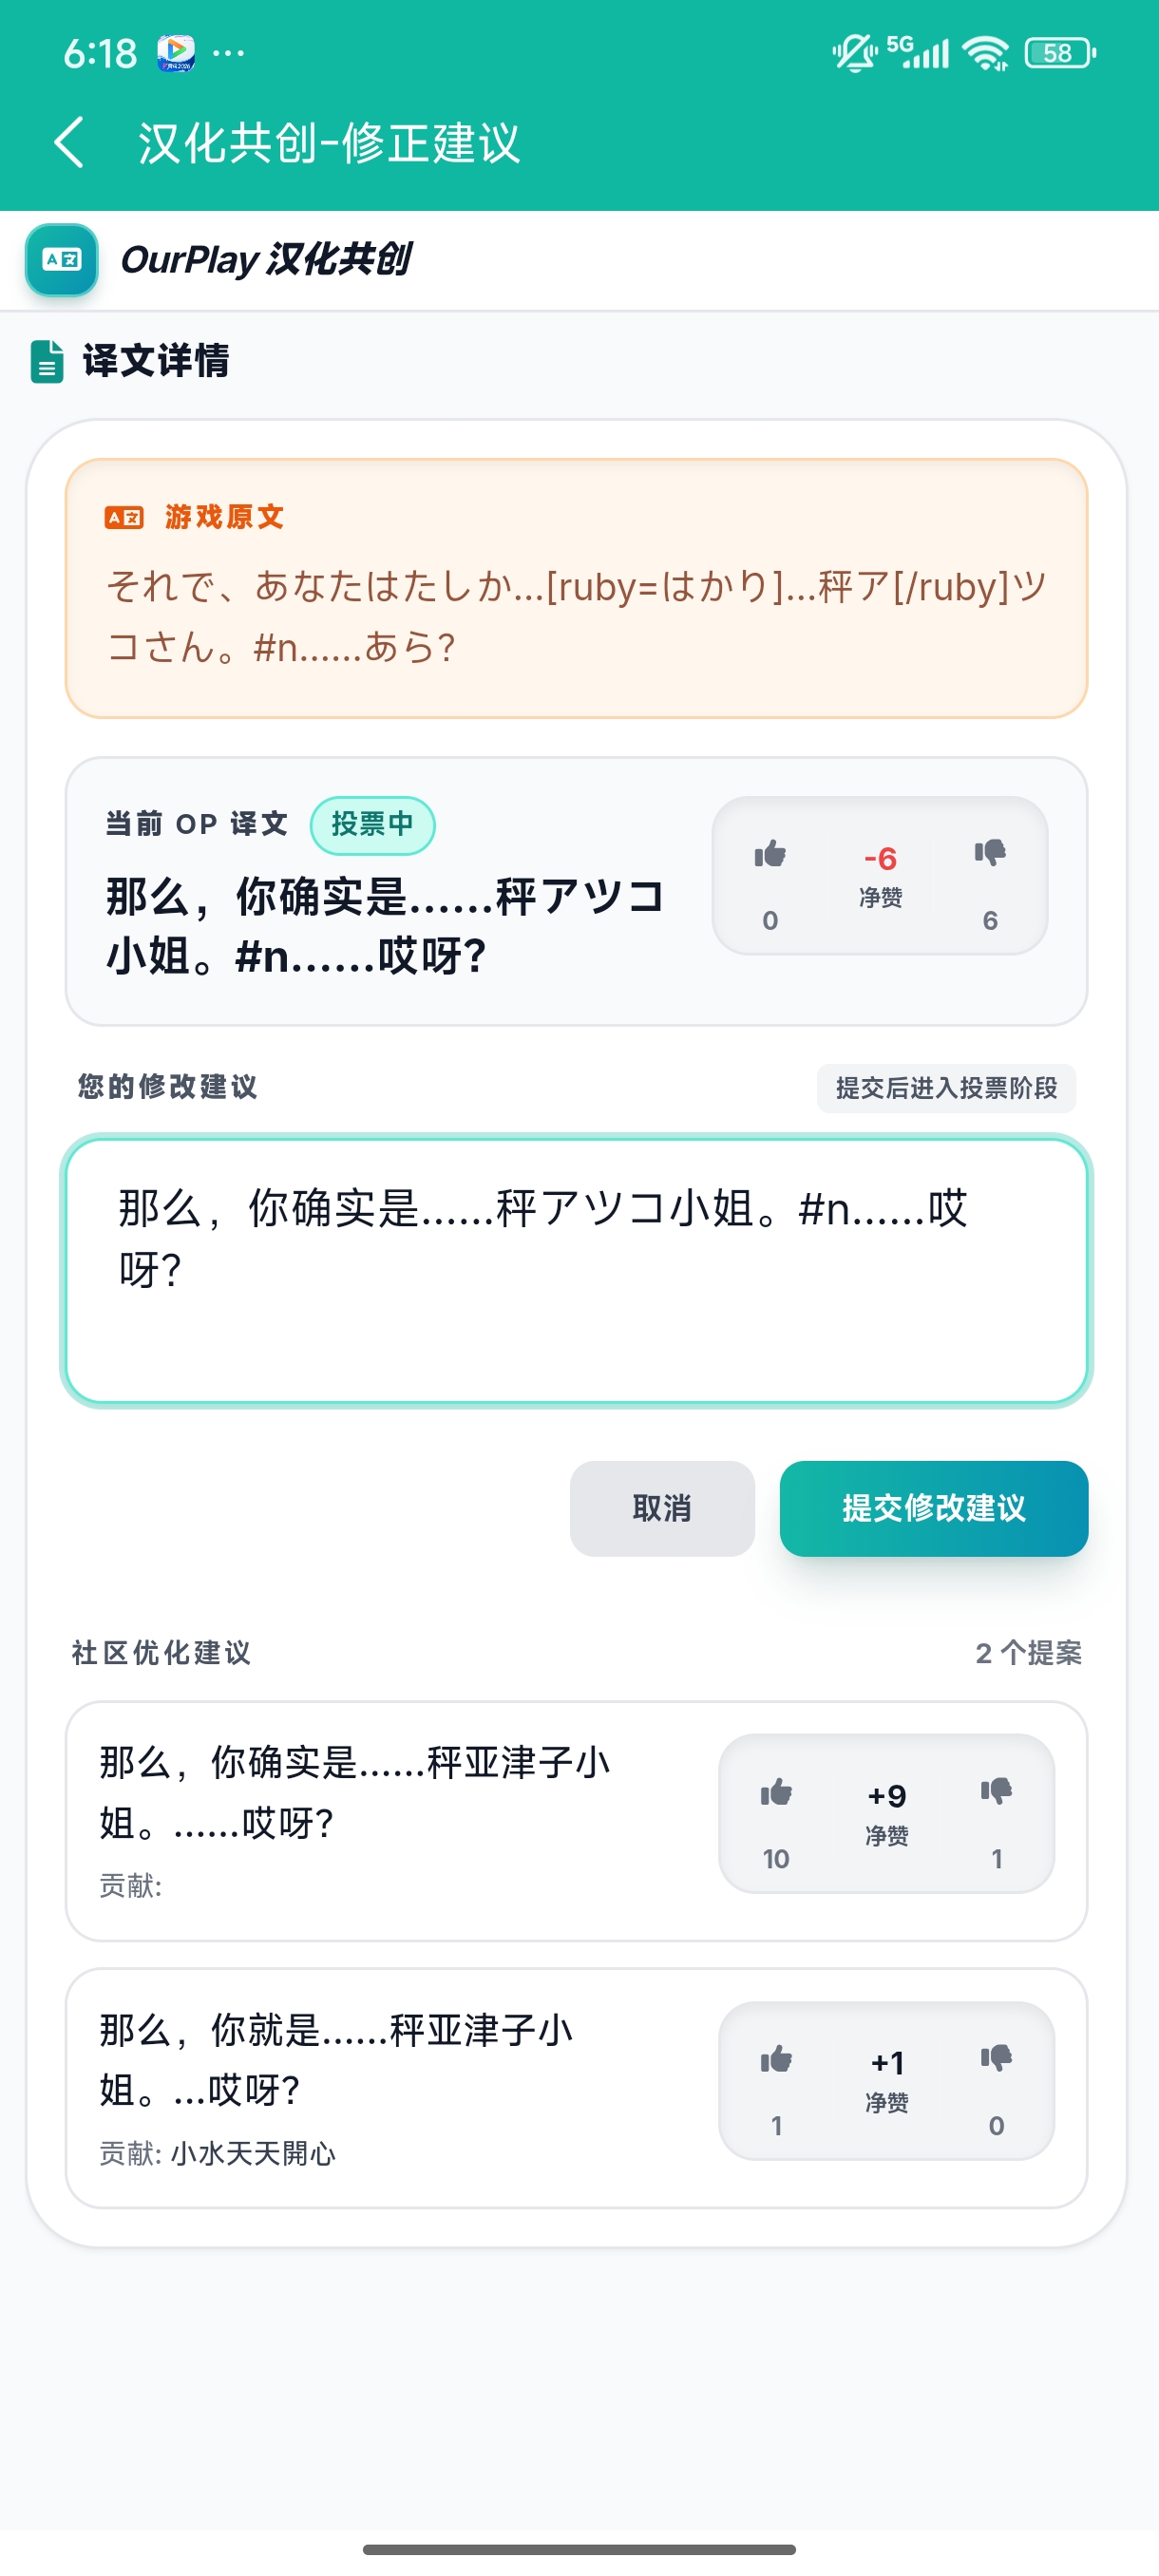The image size is (1159, 2576).
Task: Downvote the current OP translation
Action: [990, 853]
